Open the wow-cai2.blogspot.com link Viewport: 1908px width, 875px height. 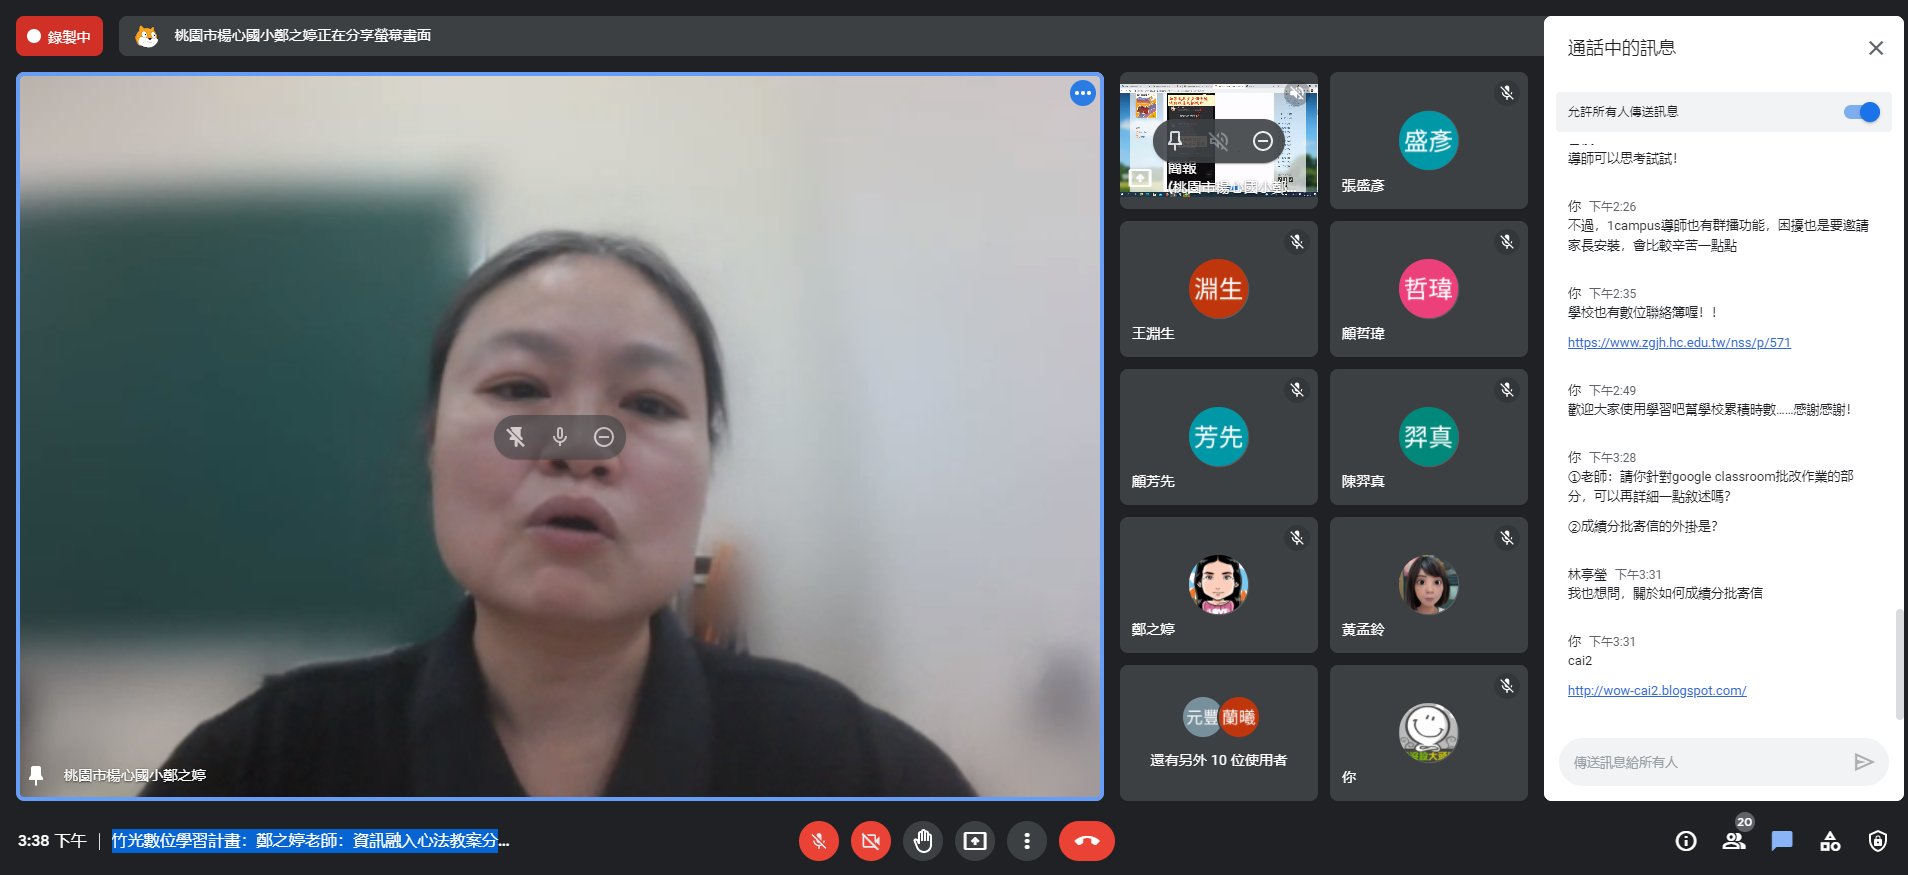[1656, 691]
